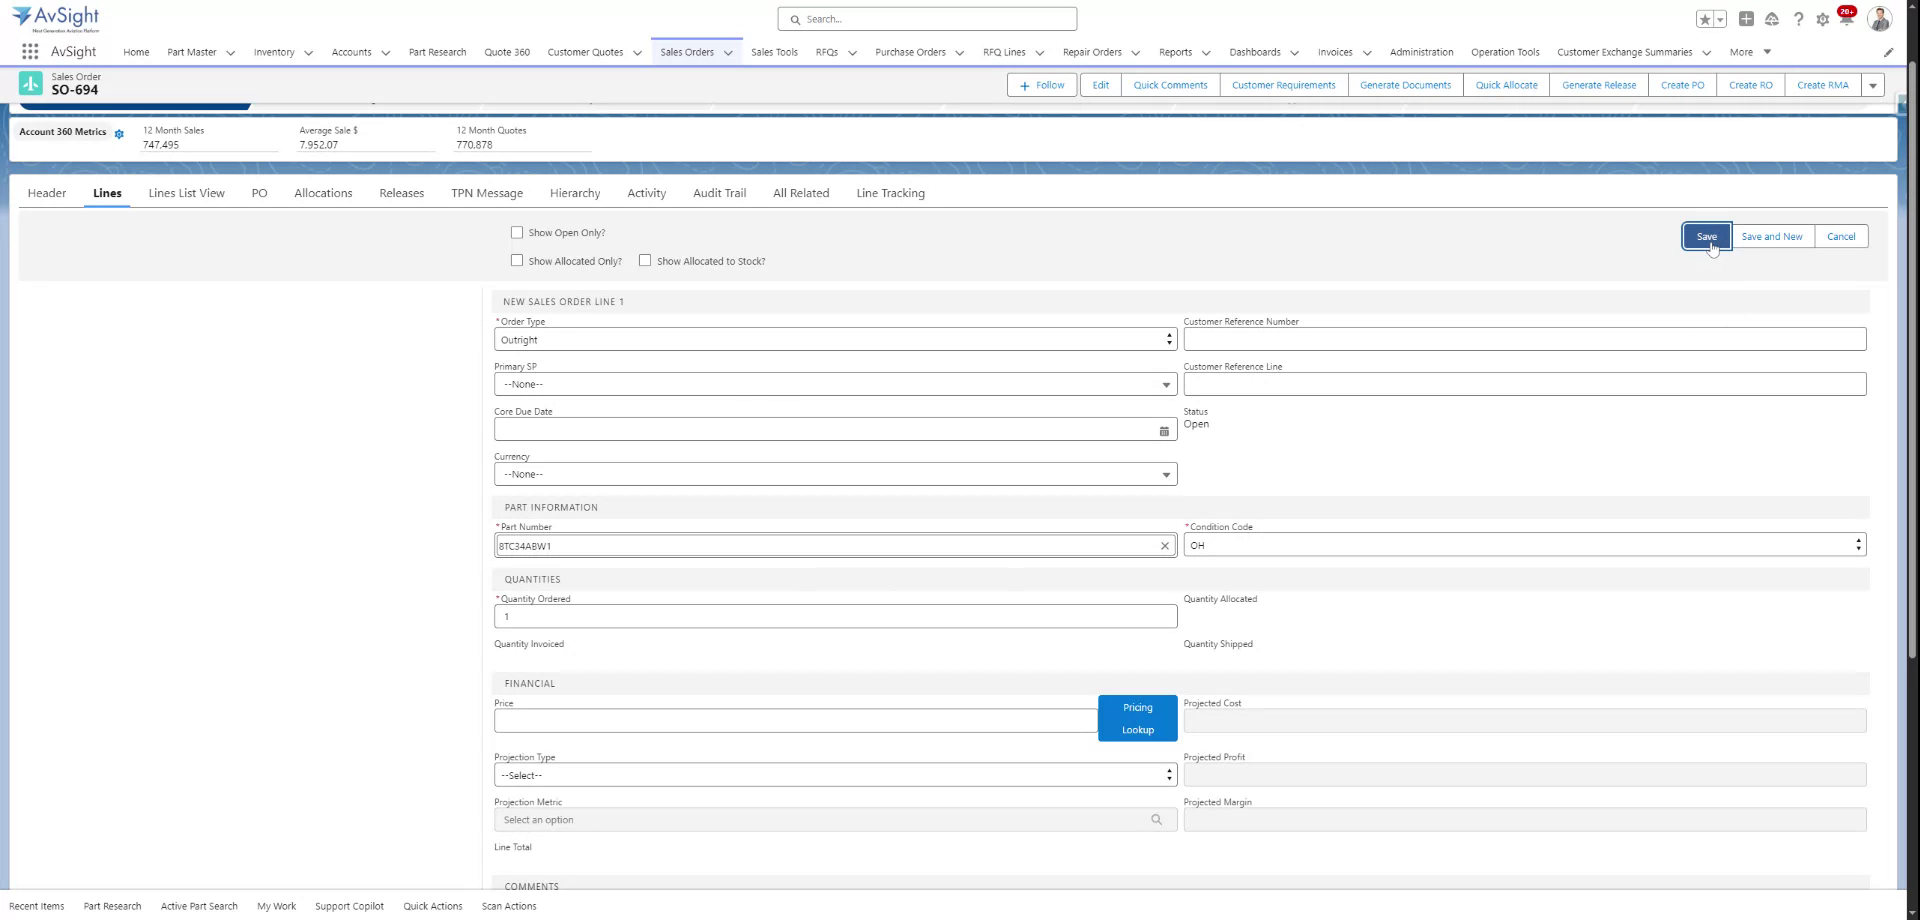This screenshot has width=1920, height=920.
Task: Open the Trailhead guidance icon
Action: tap(1772, 19)
